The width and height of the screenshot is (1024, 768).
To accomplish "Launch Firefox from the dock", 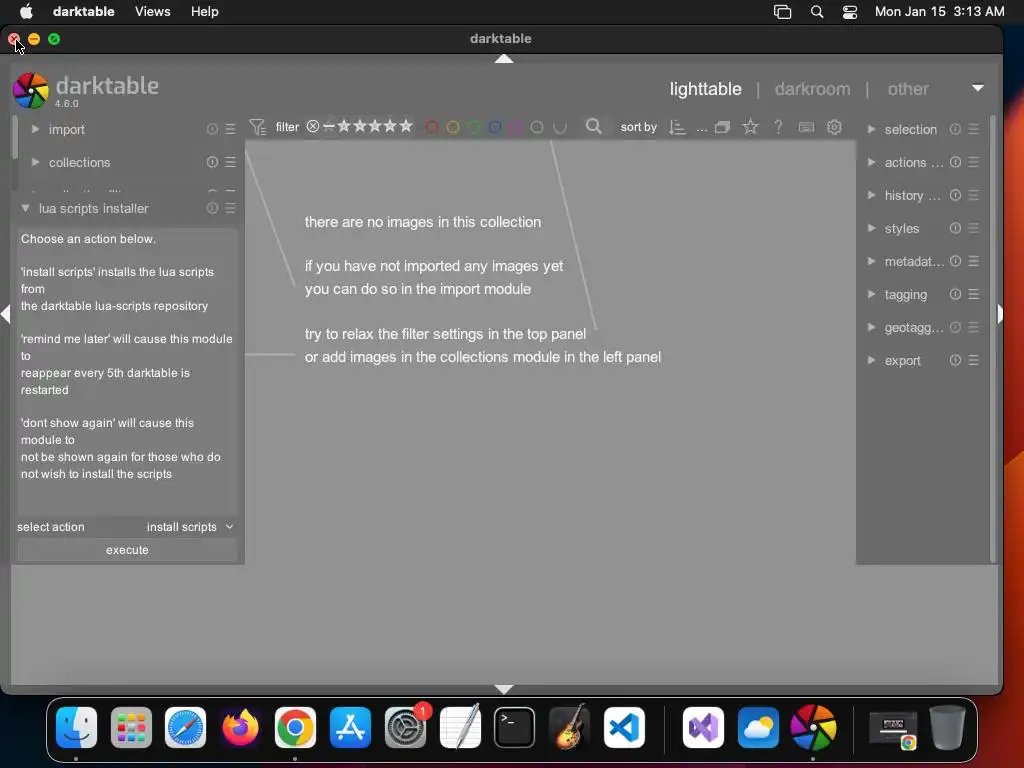I will [240, 728].
